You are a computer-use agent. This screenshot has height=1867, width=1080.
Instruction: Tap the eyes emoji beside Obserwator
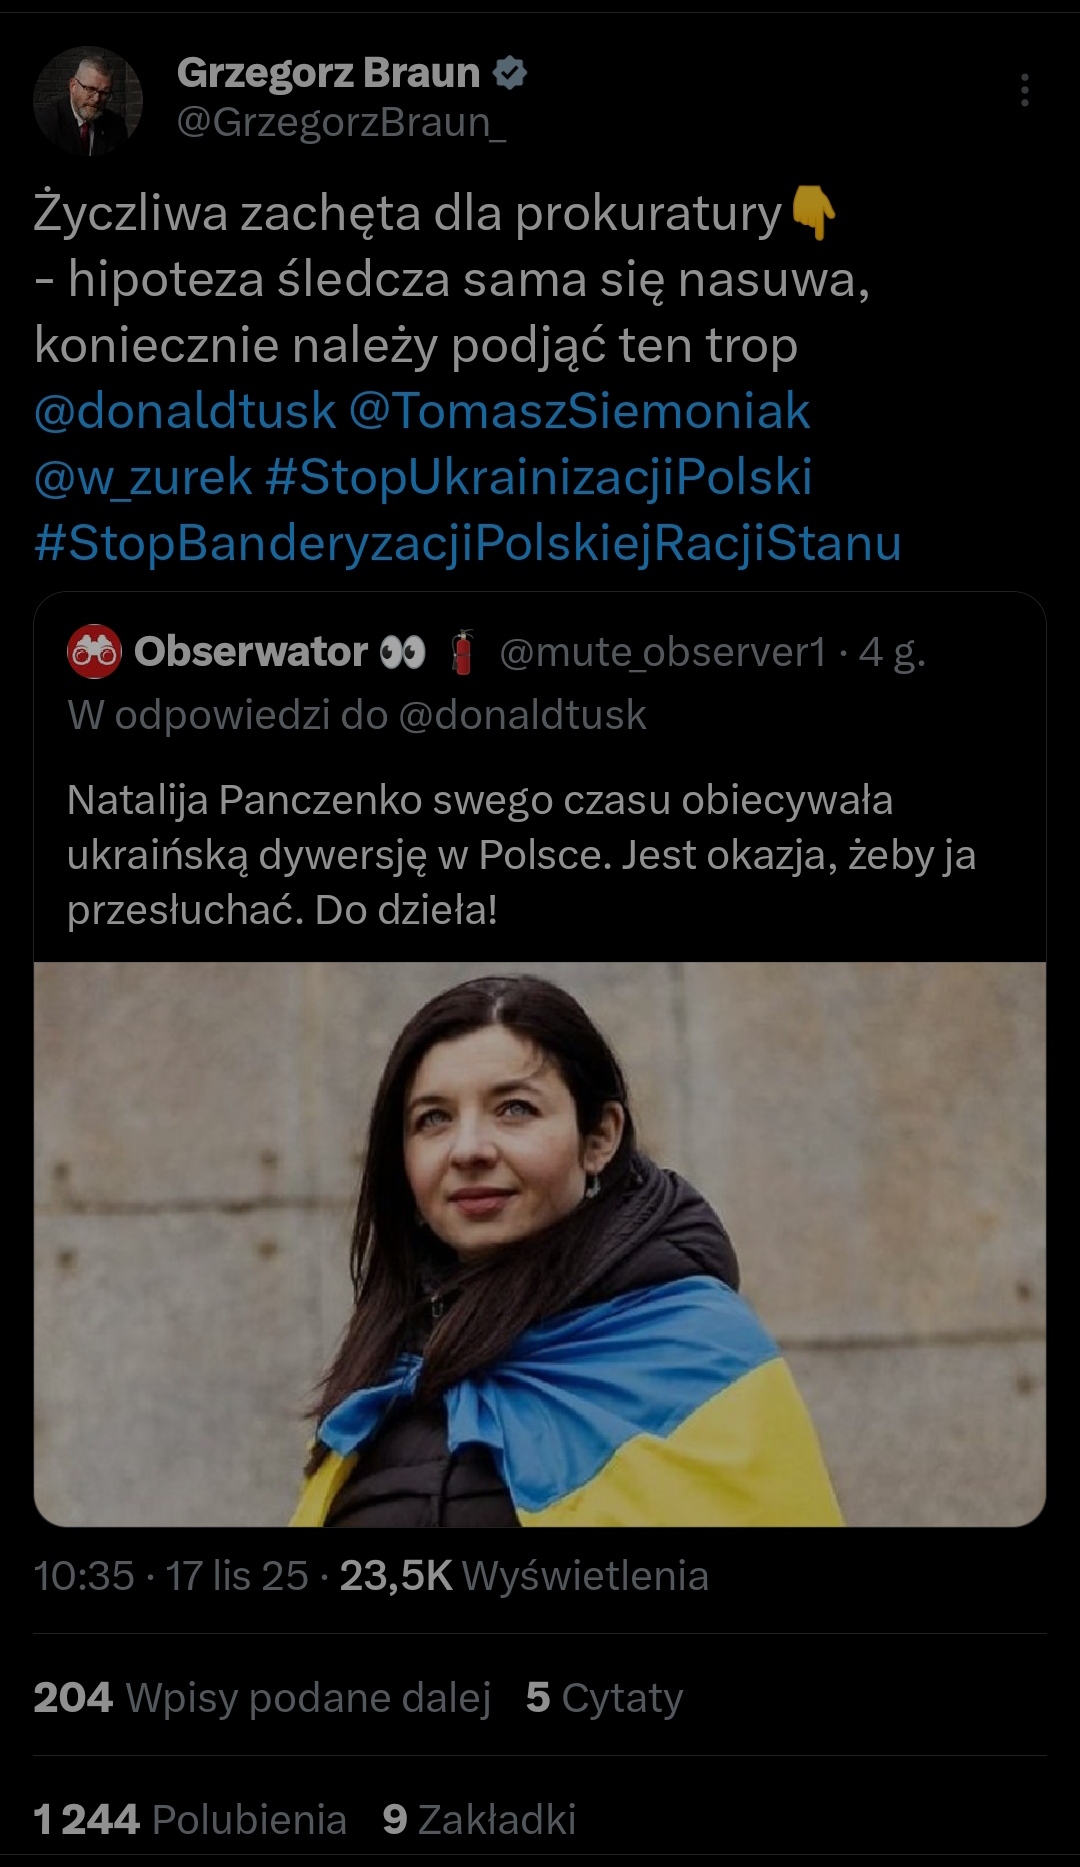(404, 652)
